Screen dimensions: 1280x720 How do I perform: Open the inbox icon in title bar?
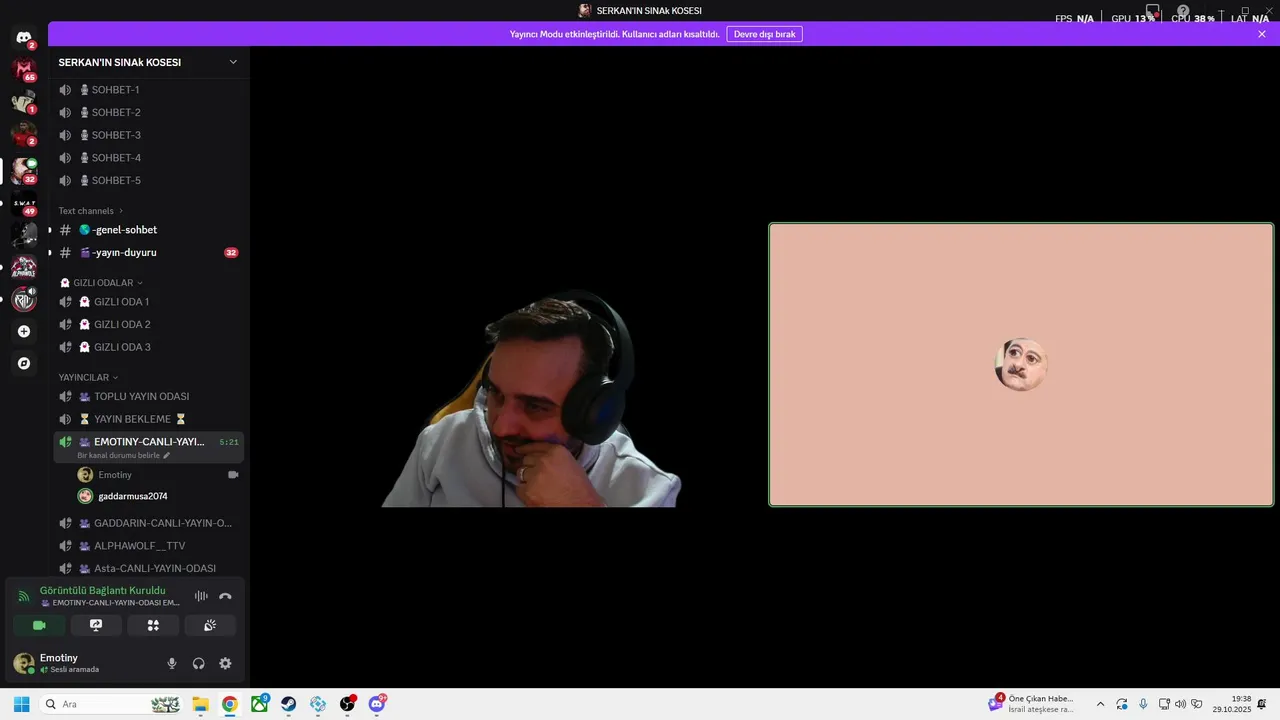pos(1152,11)
